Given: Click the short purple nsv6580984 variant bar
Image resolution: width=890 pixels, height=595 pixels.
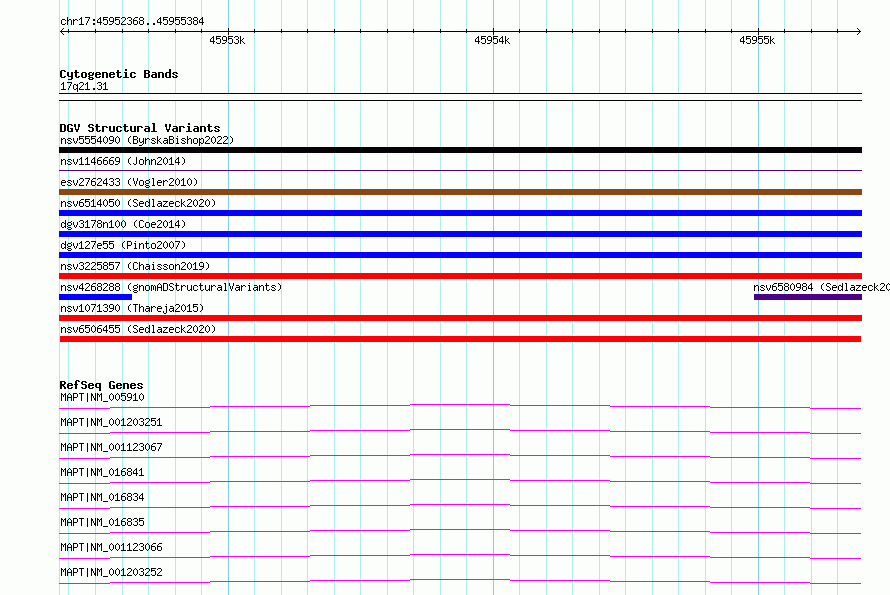Looking at the screenshot, I should pos(808,297).
